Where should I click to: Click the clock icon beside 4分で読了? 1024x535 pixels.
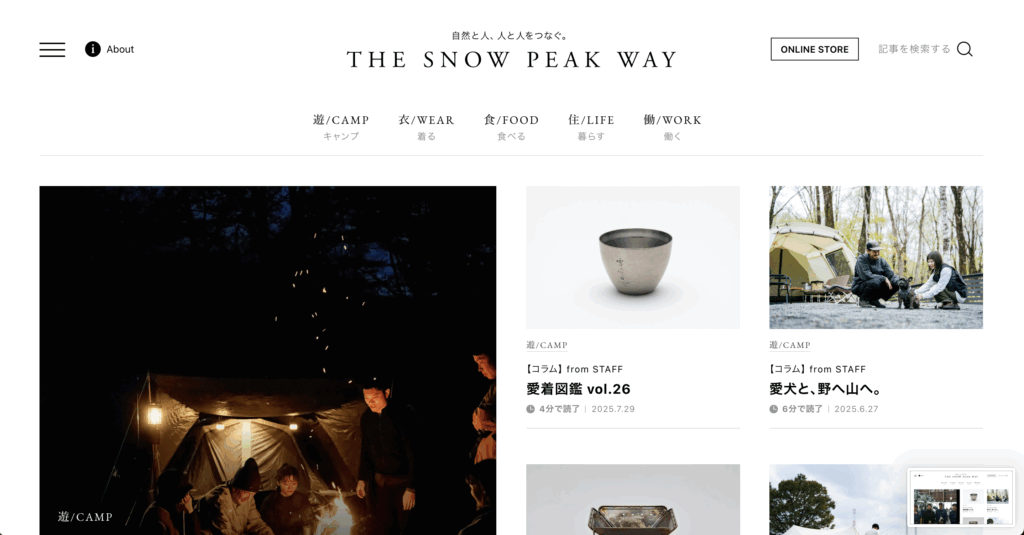click(530, 409)
